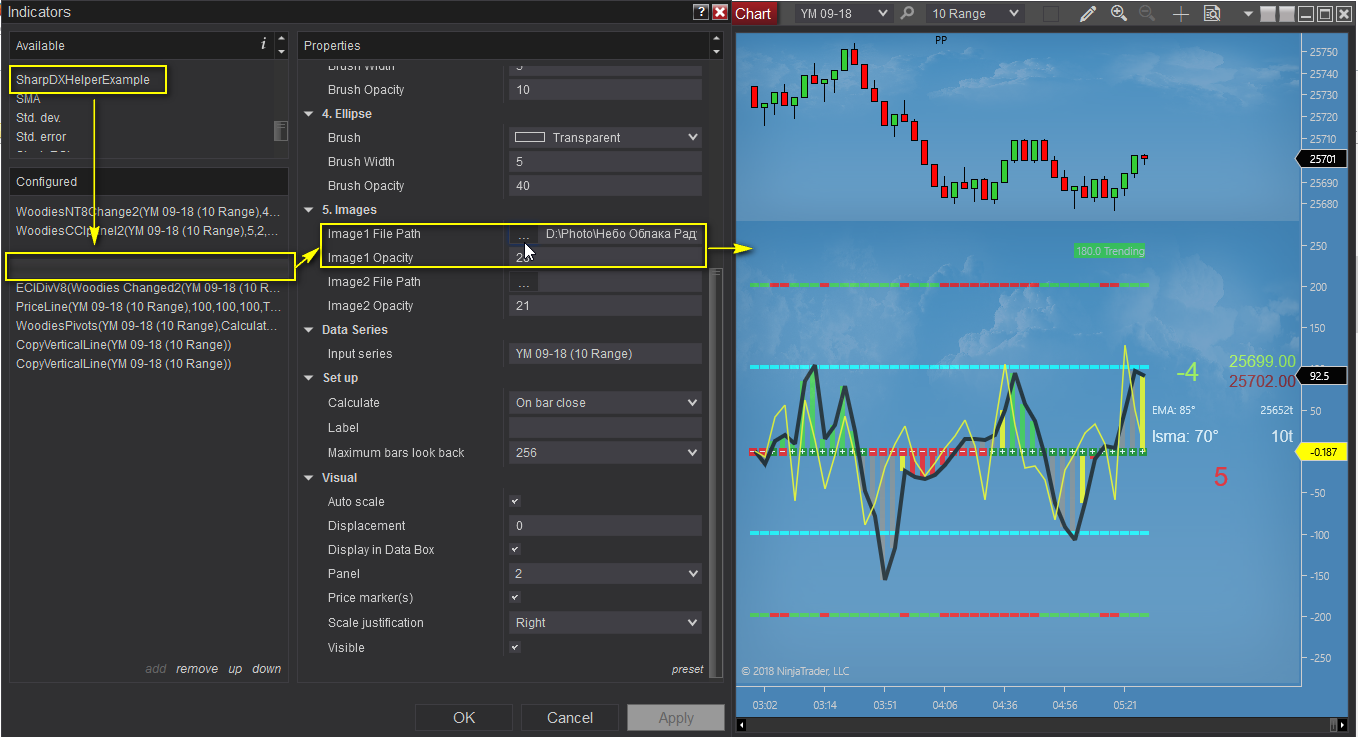Select Std. dev. in Available list
Image resolution: width=1358 pixels, height=737 pixels.
(x=39, y=118)
